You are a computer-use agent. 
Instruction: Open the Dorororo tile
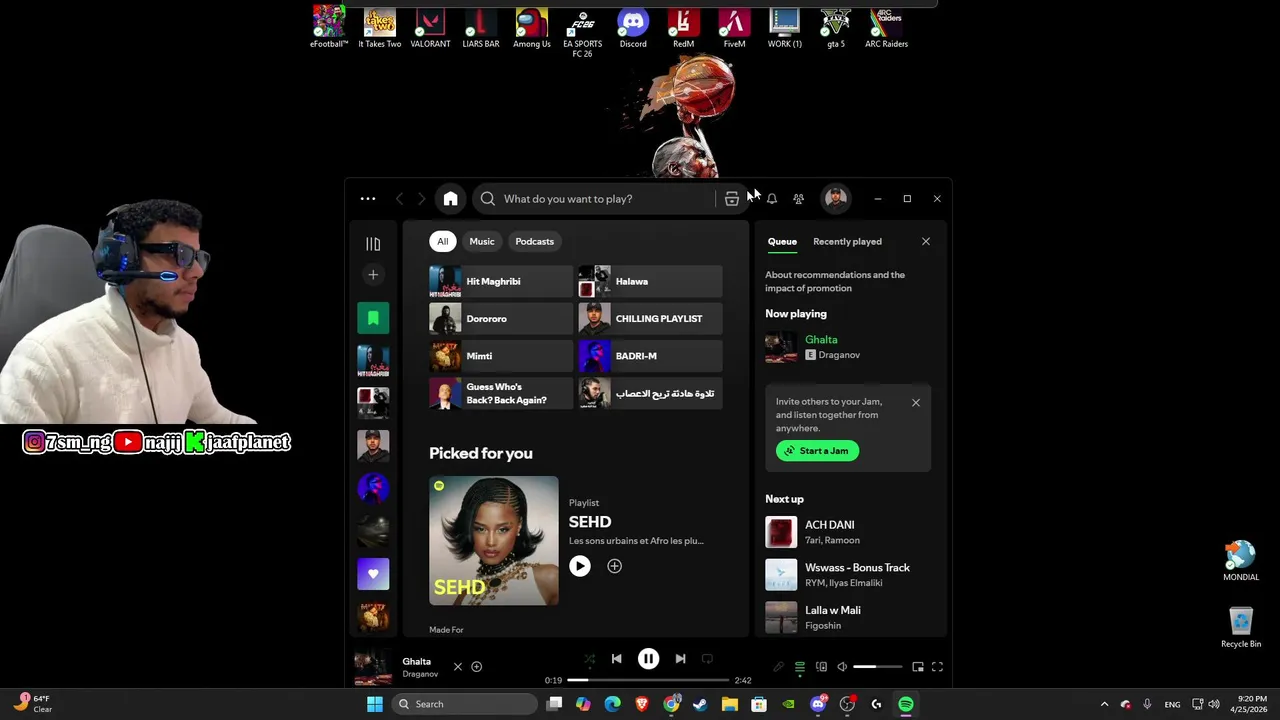pos(501,319)
